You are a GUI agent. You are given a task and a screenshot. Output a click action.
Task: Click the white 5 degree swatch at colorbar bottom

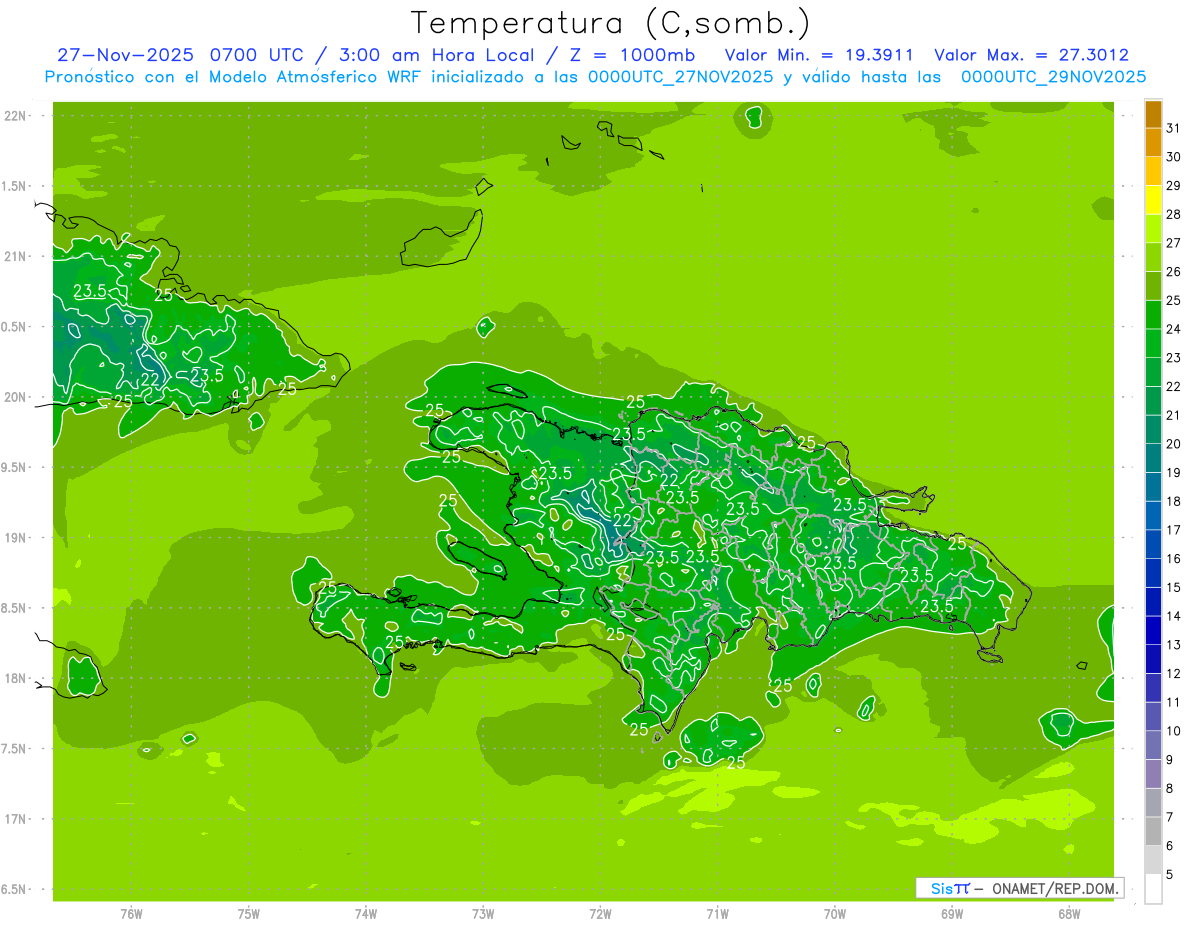pyautogui.click(x=1153, y=889)
